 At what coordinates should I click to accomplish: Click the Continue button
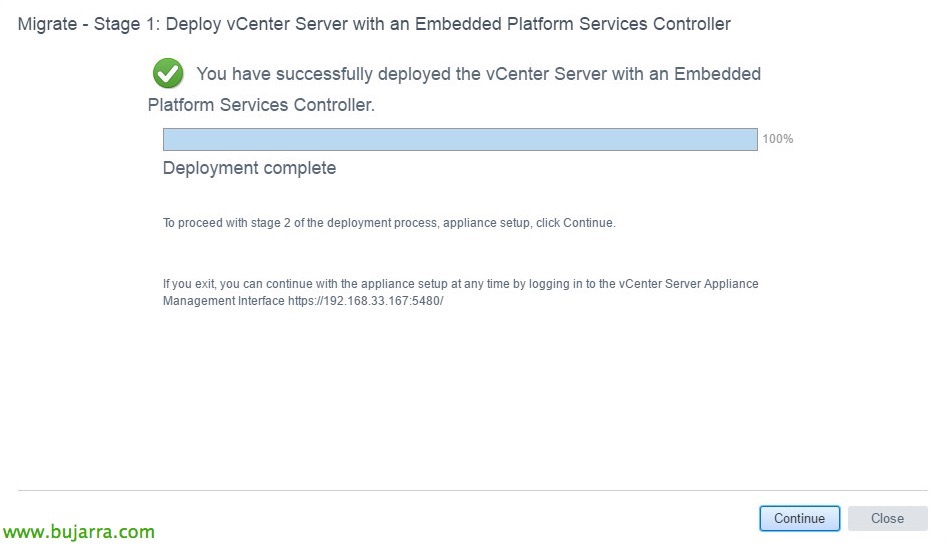click(x=799, y=518)
